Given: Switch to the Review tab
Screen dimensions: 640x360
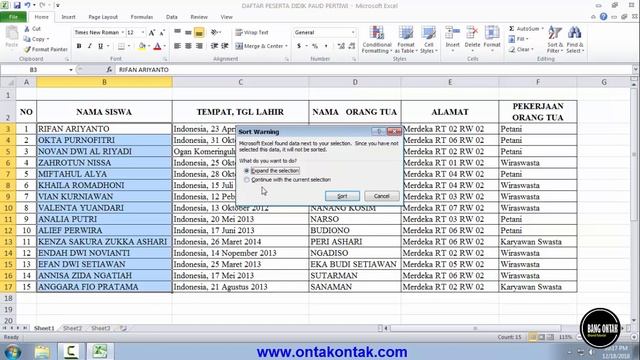Looking at the screenshot, I should pos(199,17).
